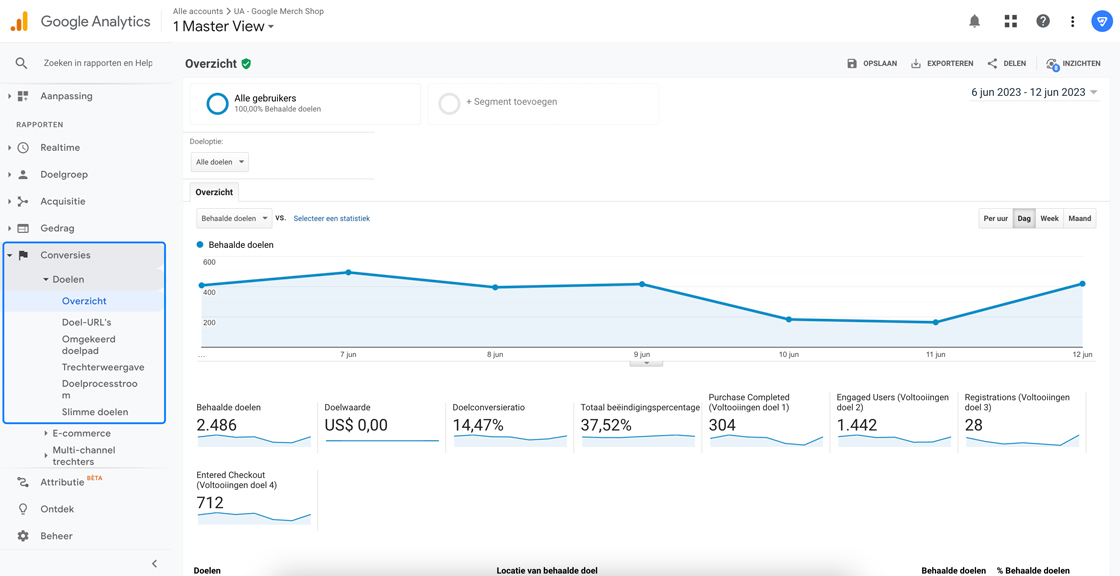The image size is (1120, 576).
Task: Click the Realtime clock icon
Action: (23, 148)
